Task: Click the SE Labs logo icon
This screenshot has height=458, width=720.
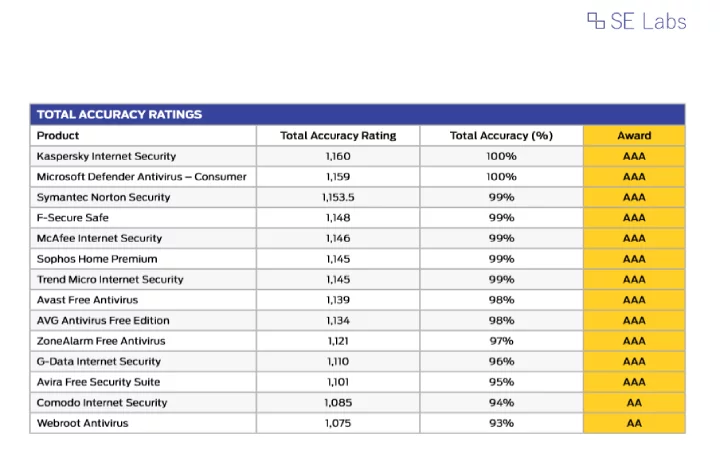Action: [x=596, y=21]
